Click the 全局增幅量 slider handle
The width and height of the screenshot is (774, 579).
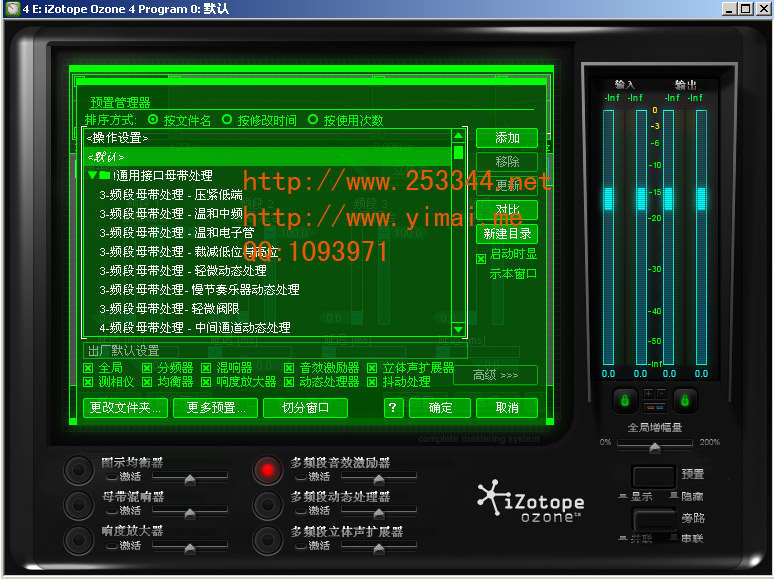click(655, 448)
